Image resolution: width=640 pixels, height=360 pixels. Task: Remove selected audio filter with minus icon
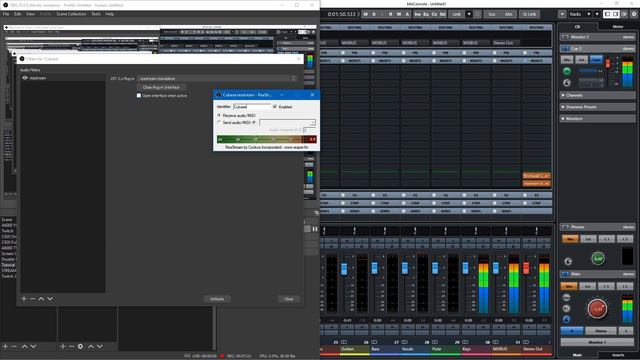(x=33, y=299)
